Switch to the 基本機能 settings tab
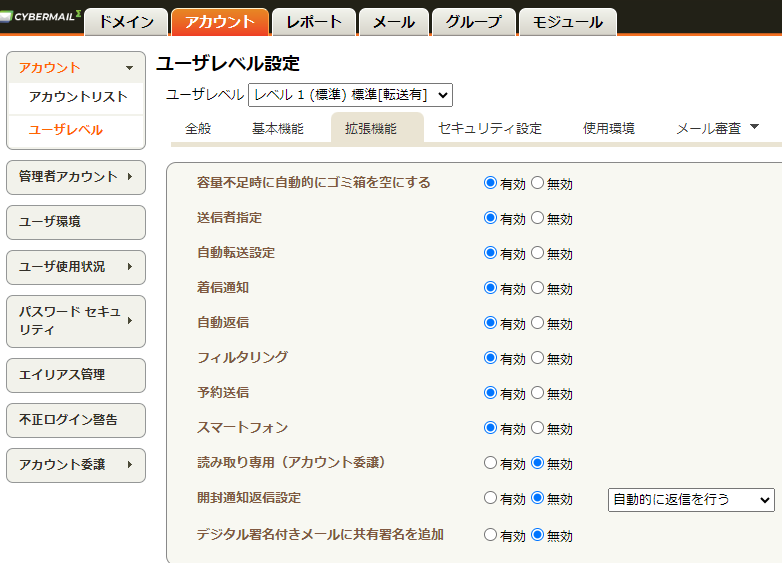 (x=278, y=129)
